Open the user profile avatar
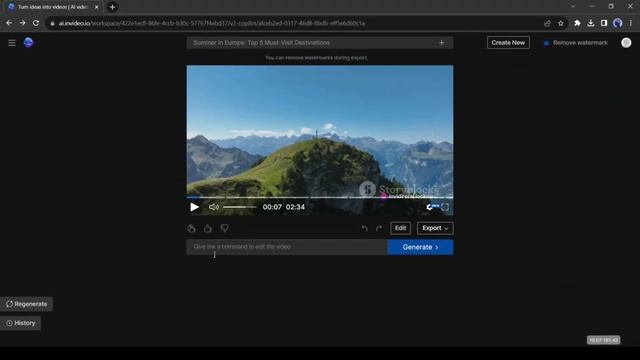The width and height of the screenshot is (640, 360). coord(626,42)
